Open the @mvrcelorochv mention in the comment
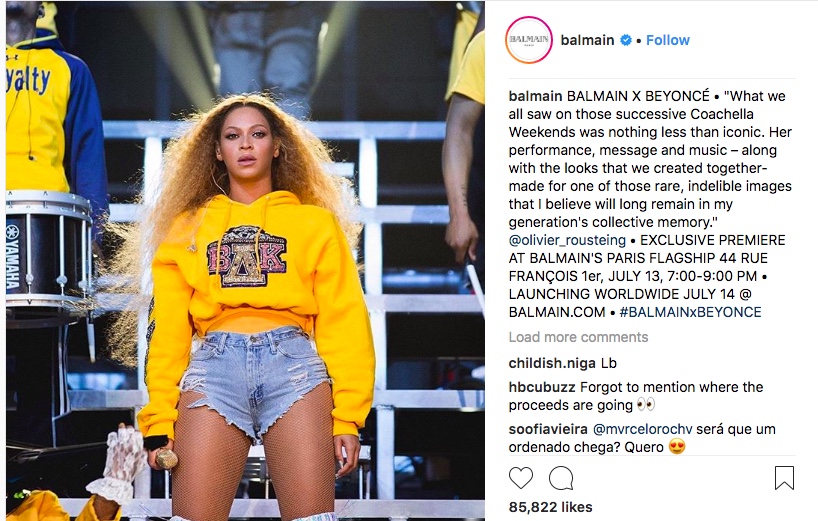Image resolution: width=818 pixels, height=521 pixels. pyautogui.click(x=643, y=429)
